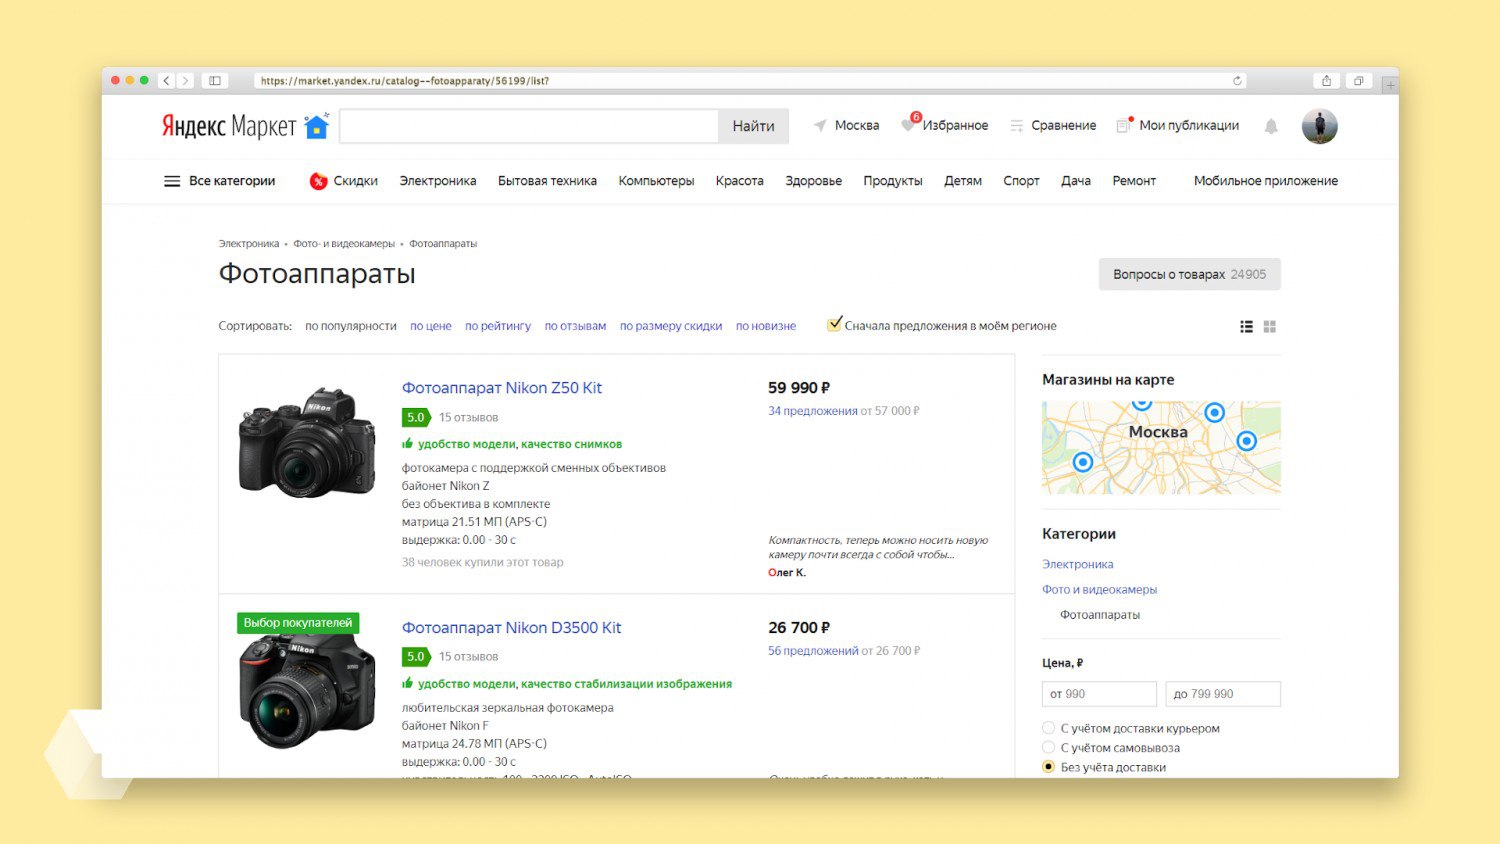Image resolution: width=1500 pixels, height=844 pixels.
Task: Open Красота category menu
Action: (739, 181)
